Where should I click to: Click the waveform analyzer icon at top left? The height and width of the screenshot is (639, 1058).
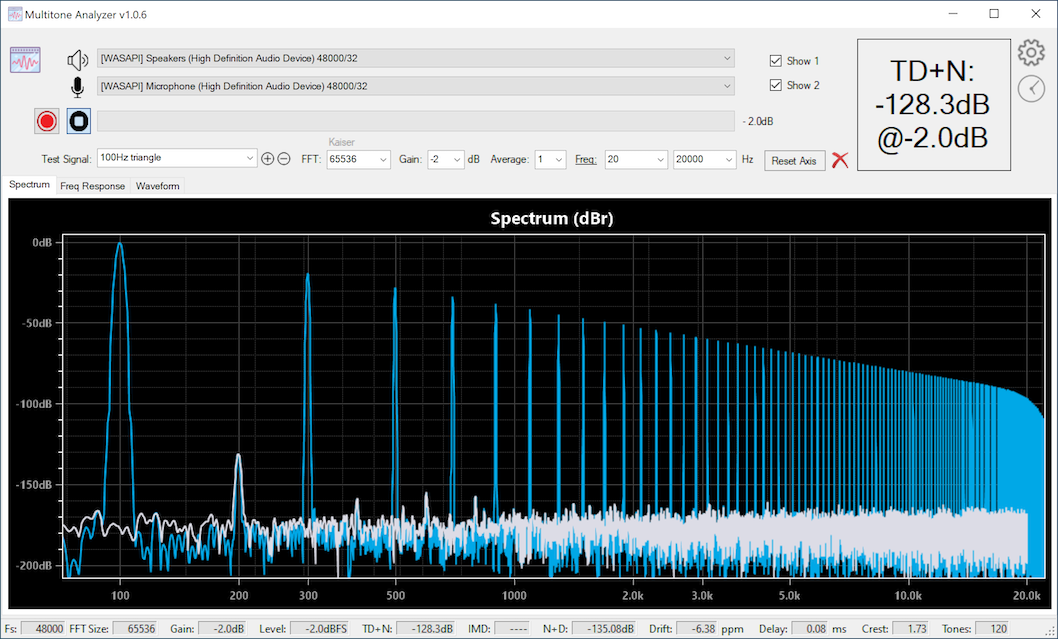coord(26,60)
